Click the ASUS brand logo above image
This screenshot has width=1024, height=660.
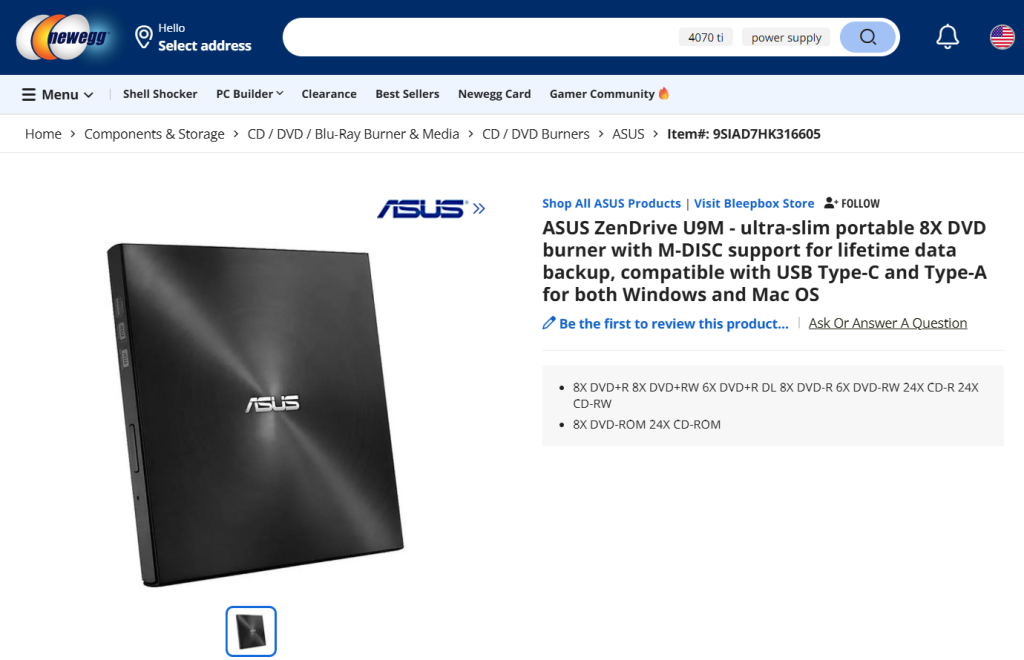pos(430,209)
